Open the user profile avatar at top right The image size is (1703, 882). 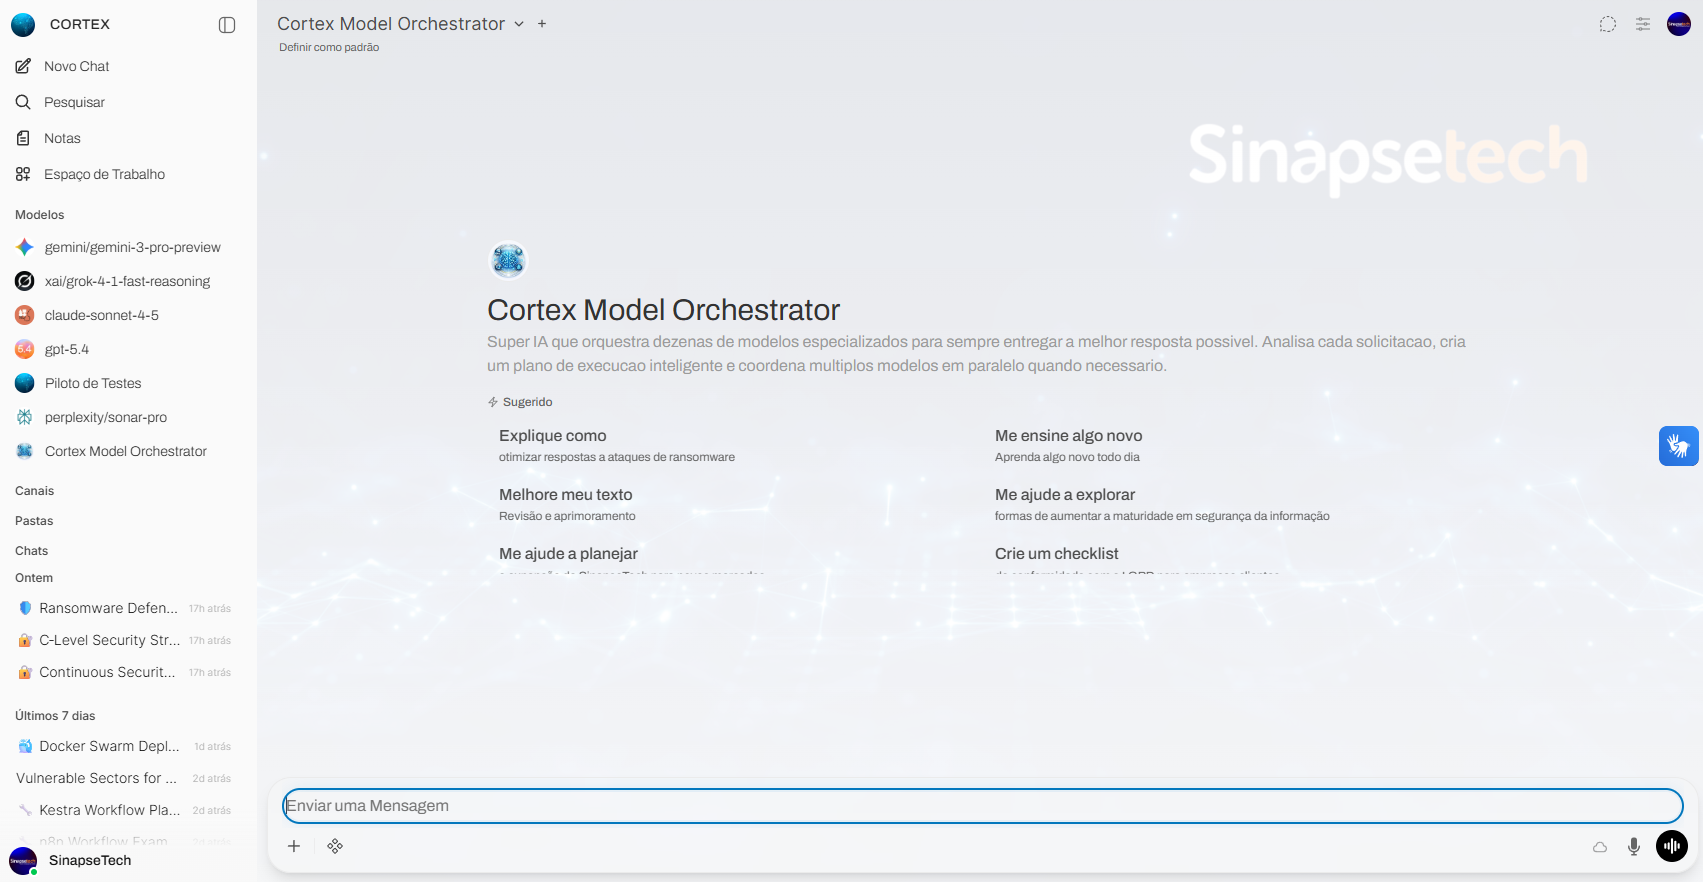pyautogui.click(x=1678, y=24)
